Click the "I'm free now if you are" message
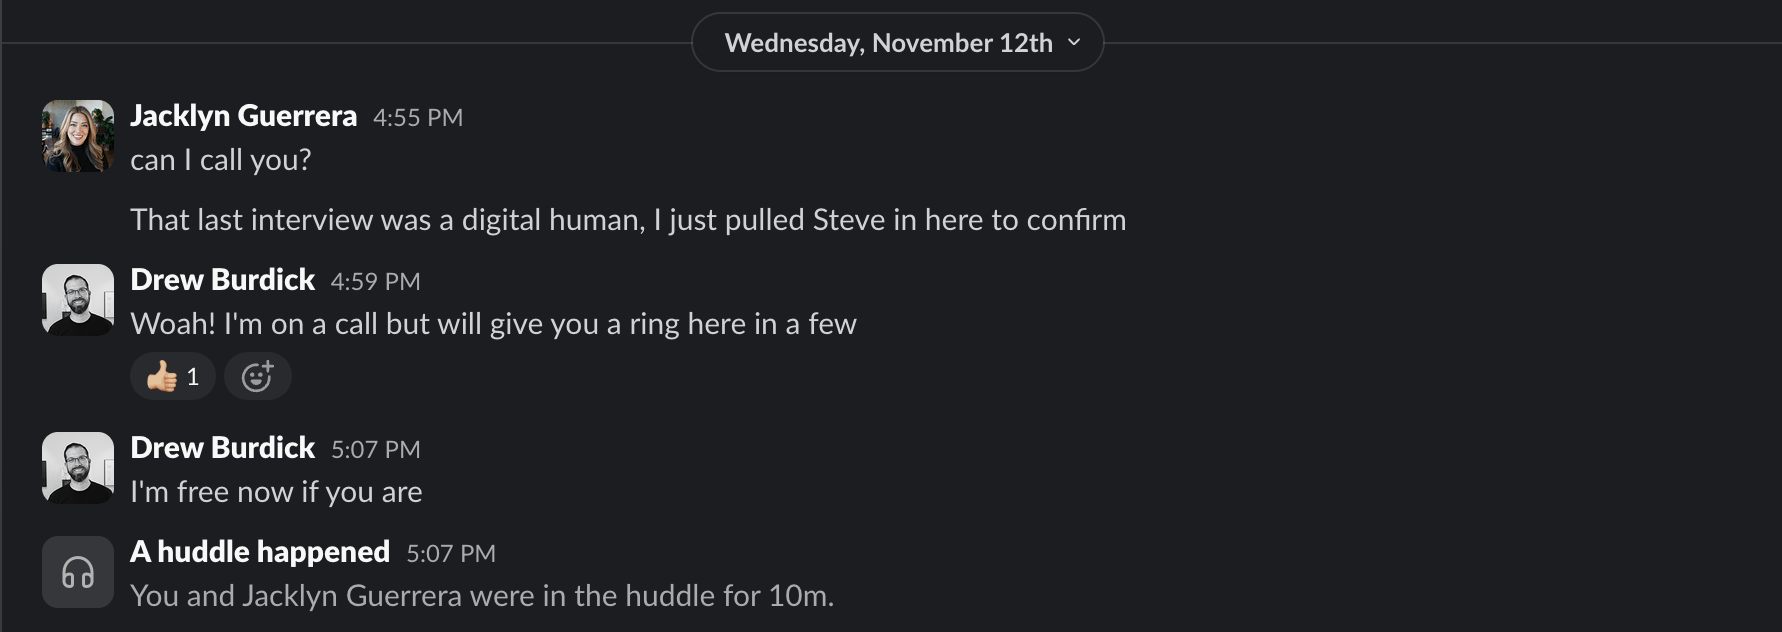This screenshot has width=1782, height=632. 276,492
